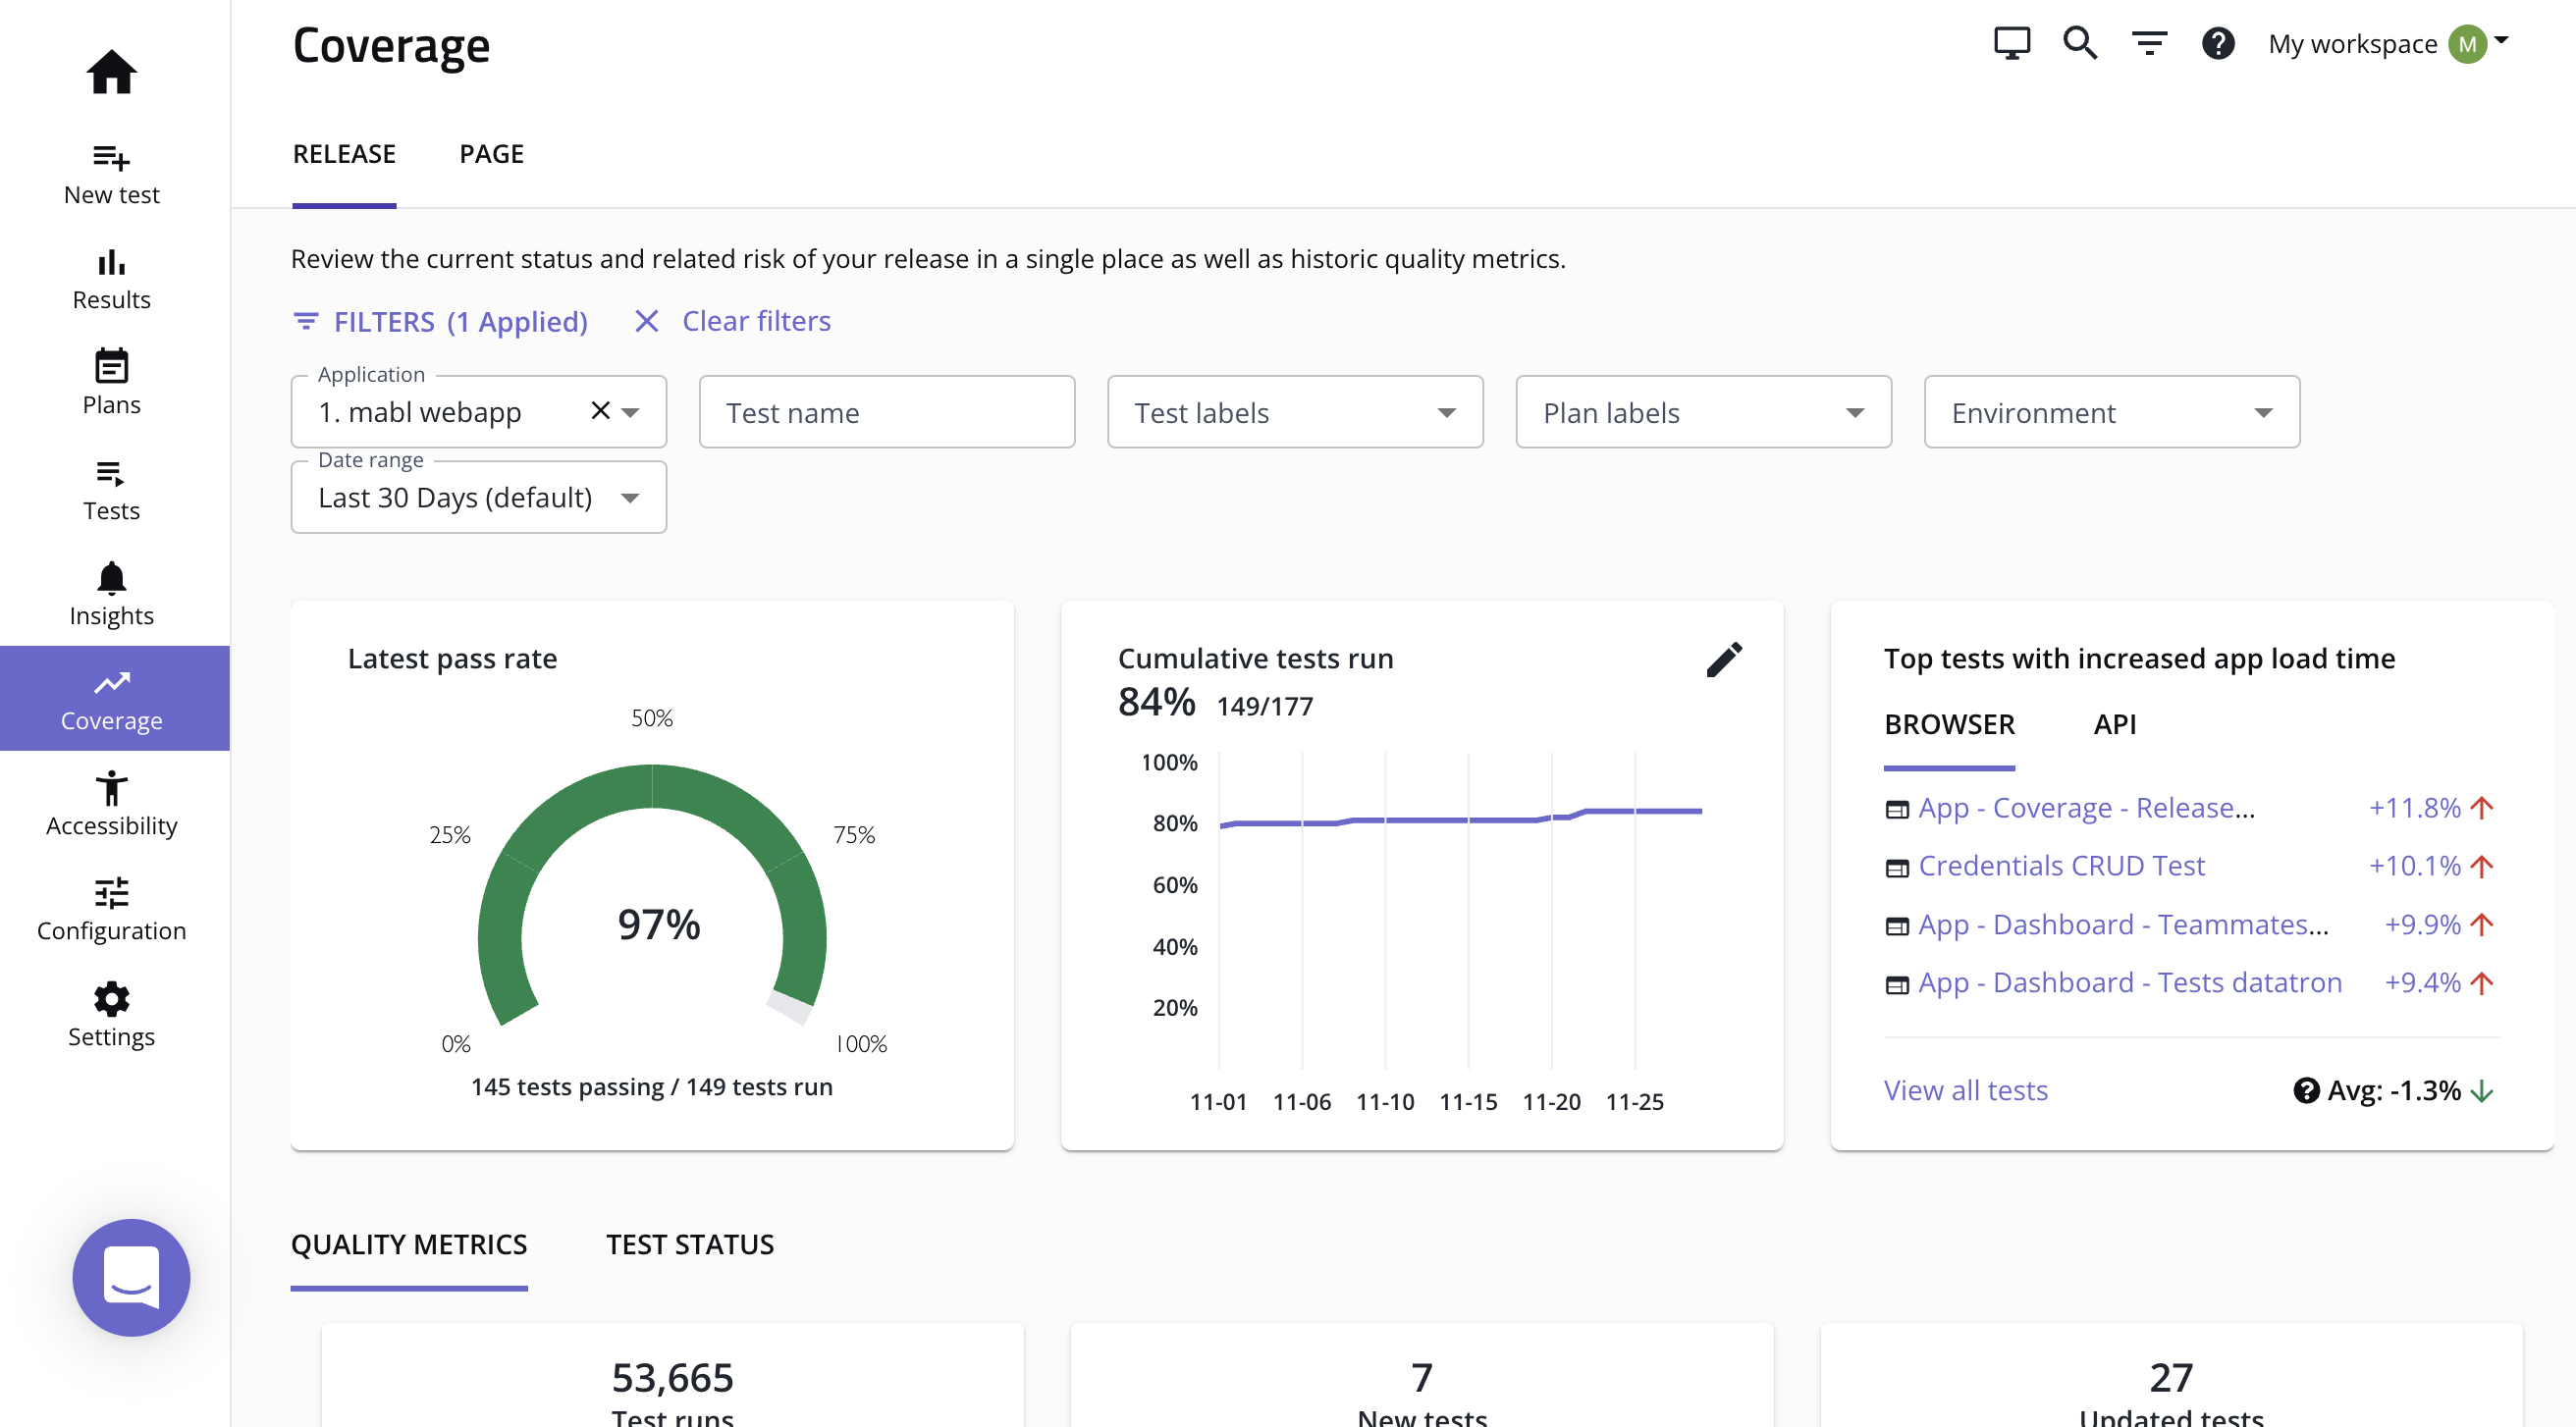Edit Cumulative tests run with pencil icon

click(1724, 660)
